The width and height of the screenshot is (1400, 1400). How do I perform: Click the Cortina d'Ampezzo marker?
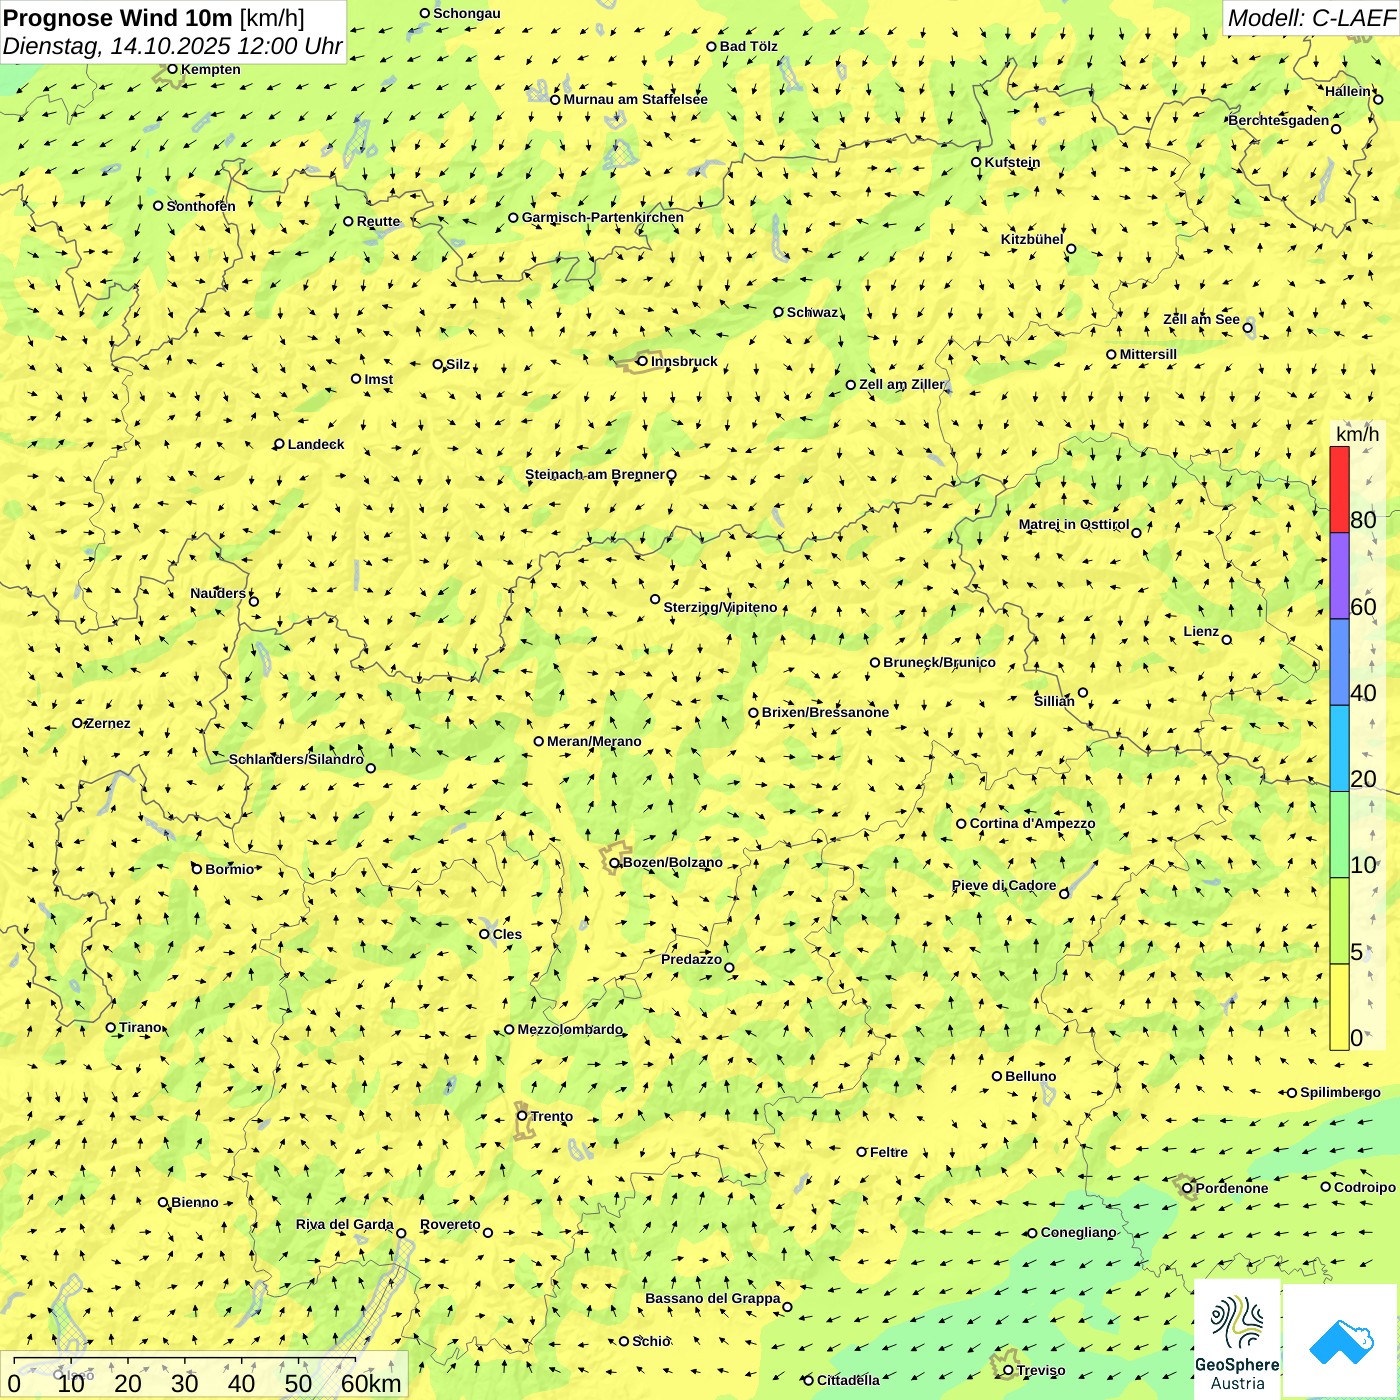pyautogui.click(x=961, y=824)
